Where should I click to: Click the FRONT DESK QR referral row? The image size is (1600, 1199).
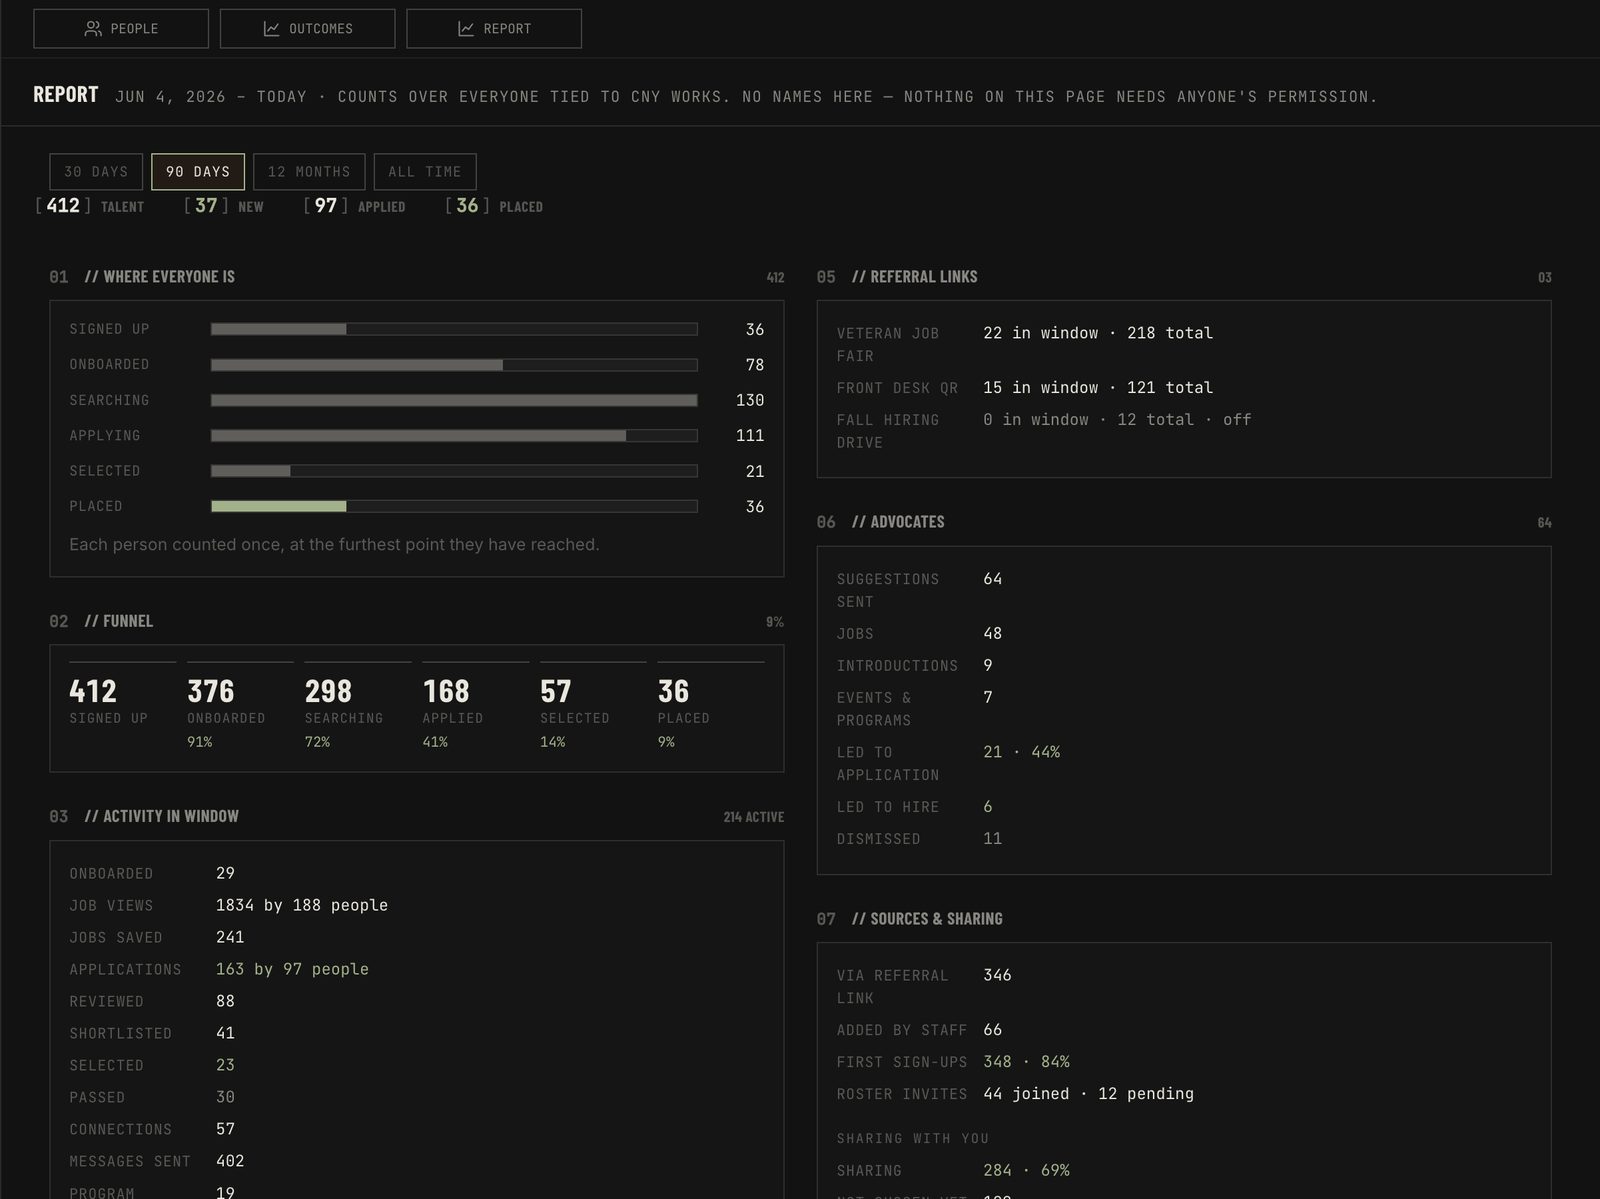pyautogui.click(x=1184, y=388)
